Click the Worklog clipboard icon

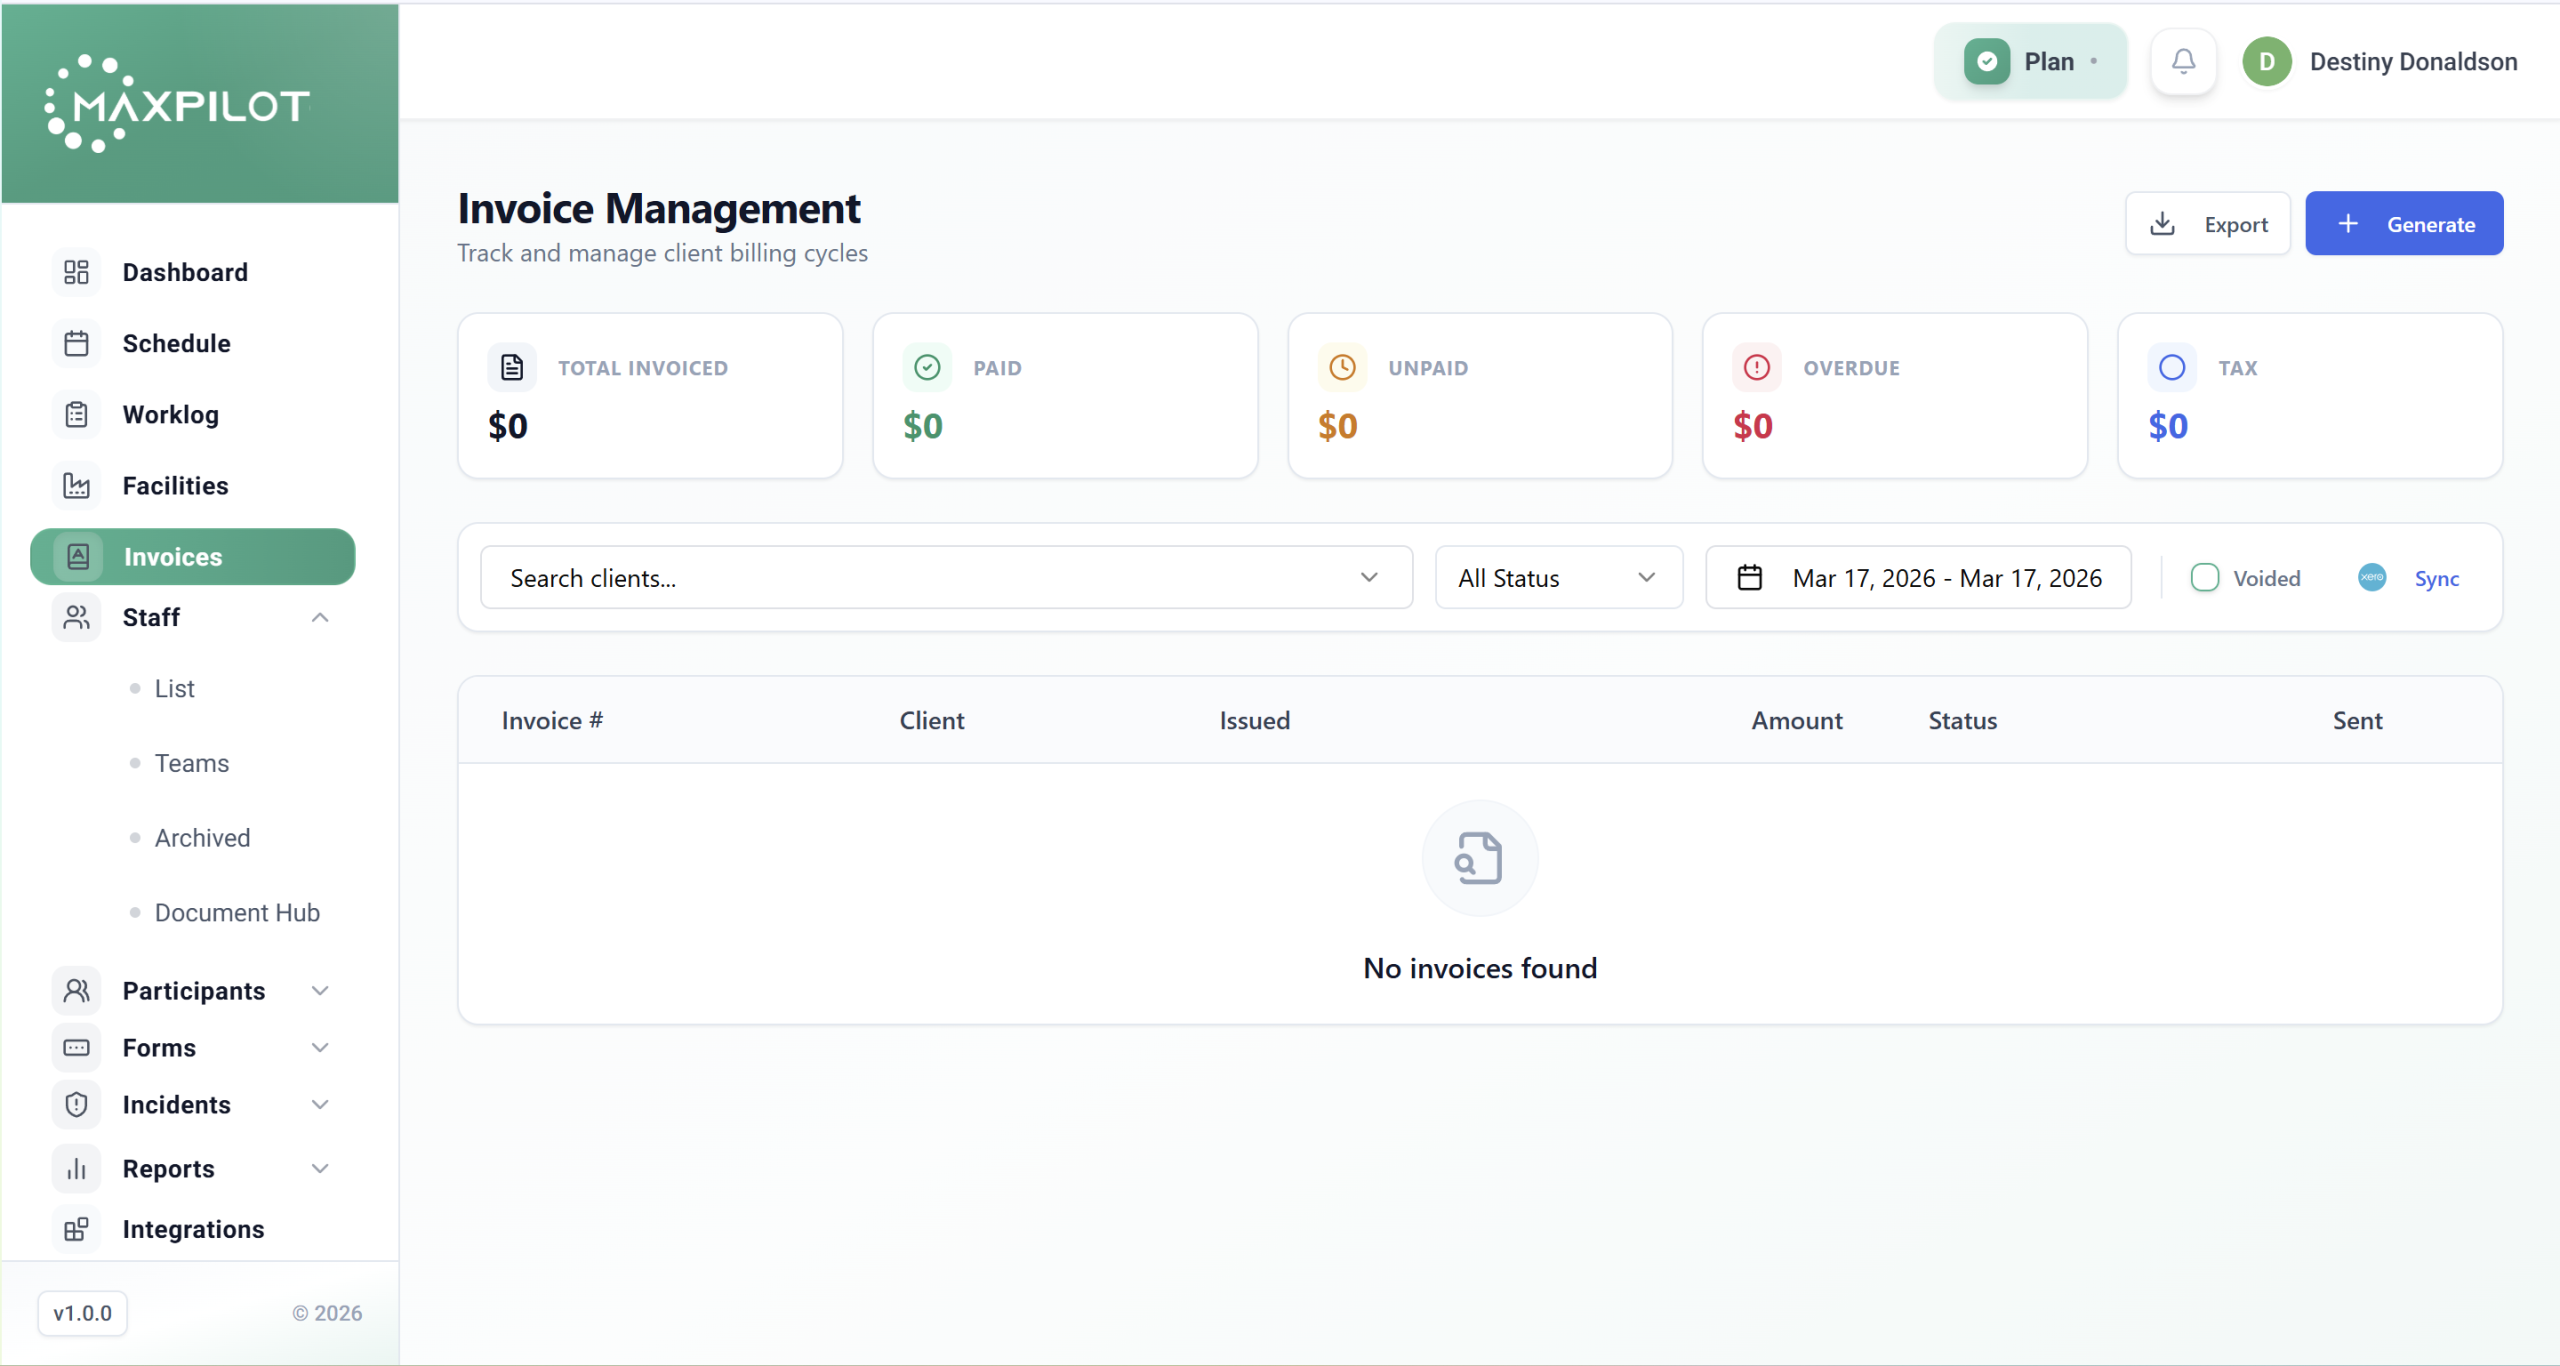tap(76, 414)
